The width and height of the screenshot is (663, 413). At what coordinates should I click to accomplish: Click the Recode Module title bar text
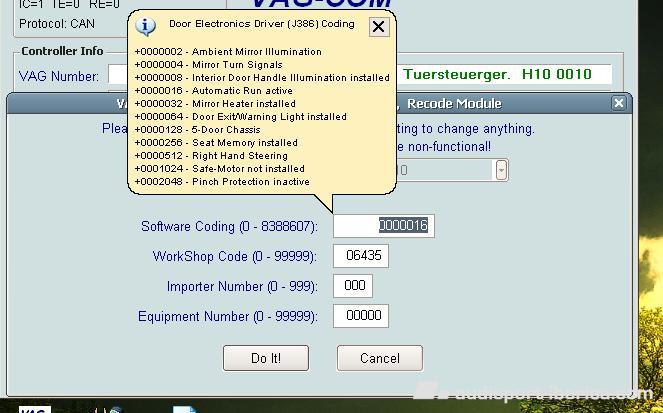click(454, 104)
